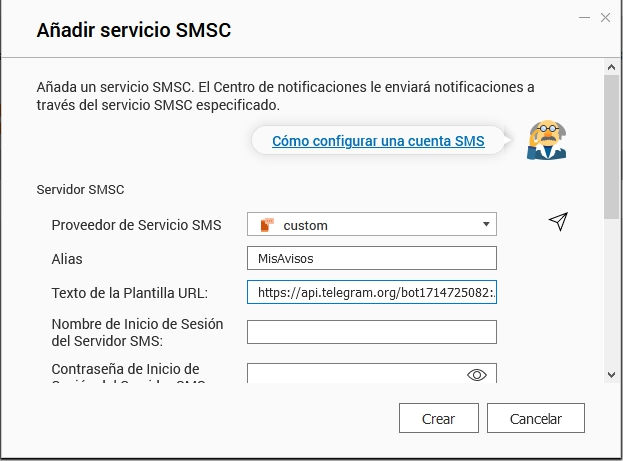Screen dimensions: 623x461
Task: Click the assistant character avatar icon
Action: 546,140
